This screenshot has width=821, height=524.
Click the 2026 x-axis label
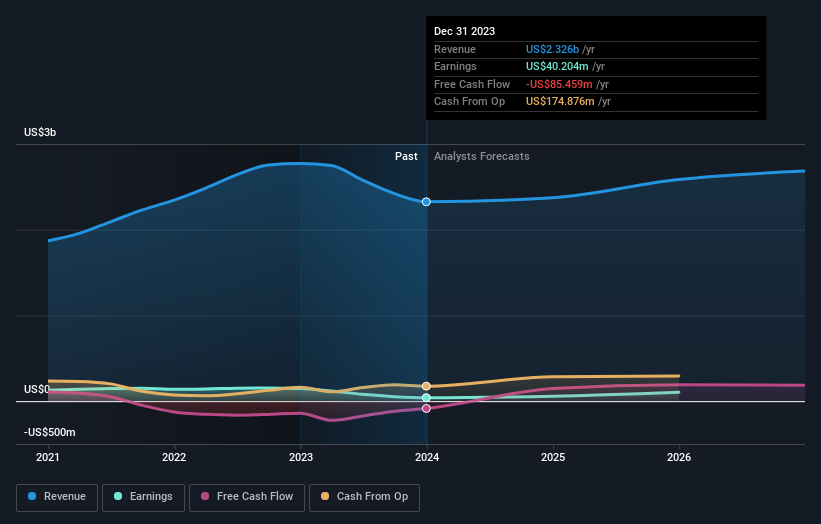click(x=679, y=457)
